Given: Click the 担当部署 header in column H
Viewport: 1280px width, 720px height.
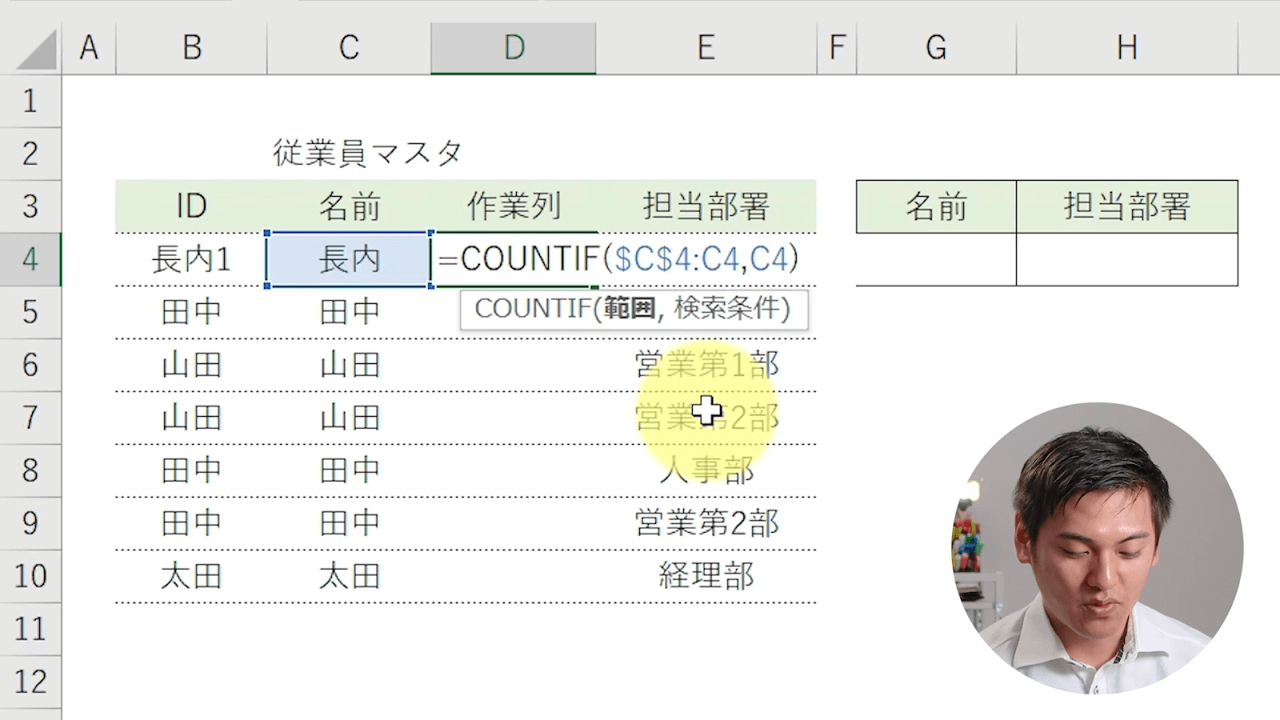Looking at the screenshot, I should coord(1127,207).
